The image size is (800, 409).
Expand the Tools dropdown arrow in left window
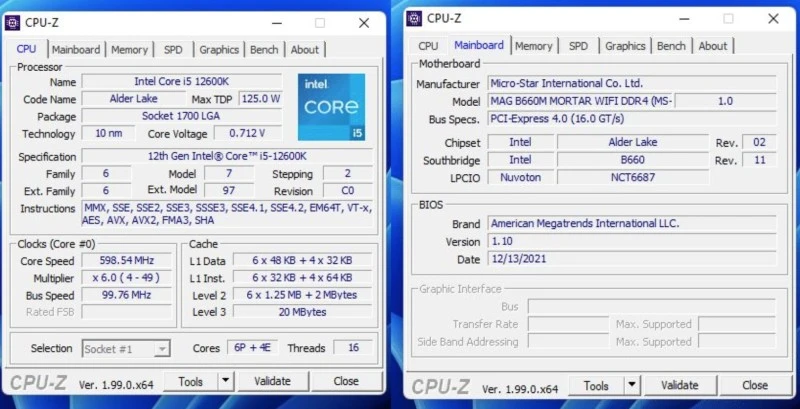point(225,381)
